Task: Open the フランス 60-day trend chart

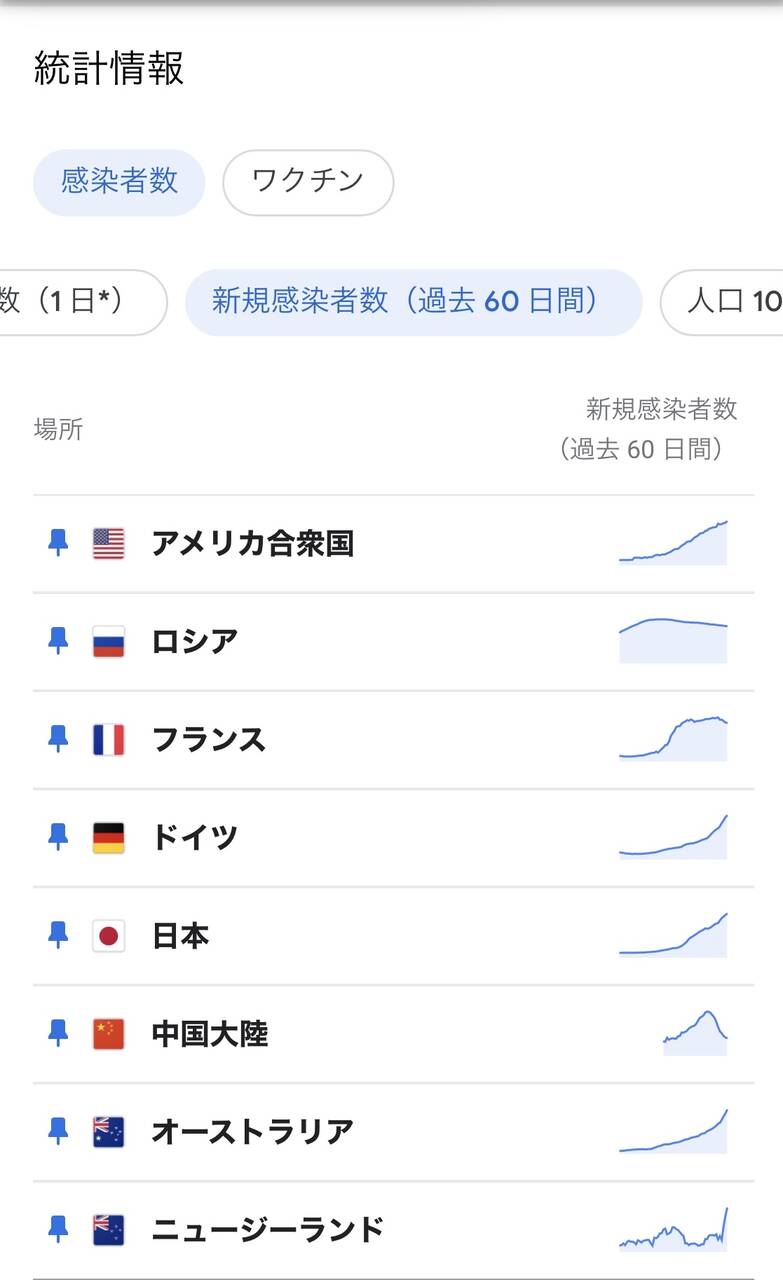Action: tap(673, 739)
